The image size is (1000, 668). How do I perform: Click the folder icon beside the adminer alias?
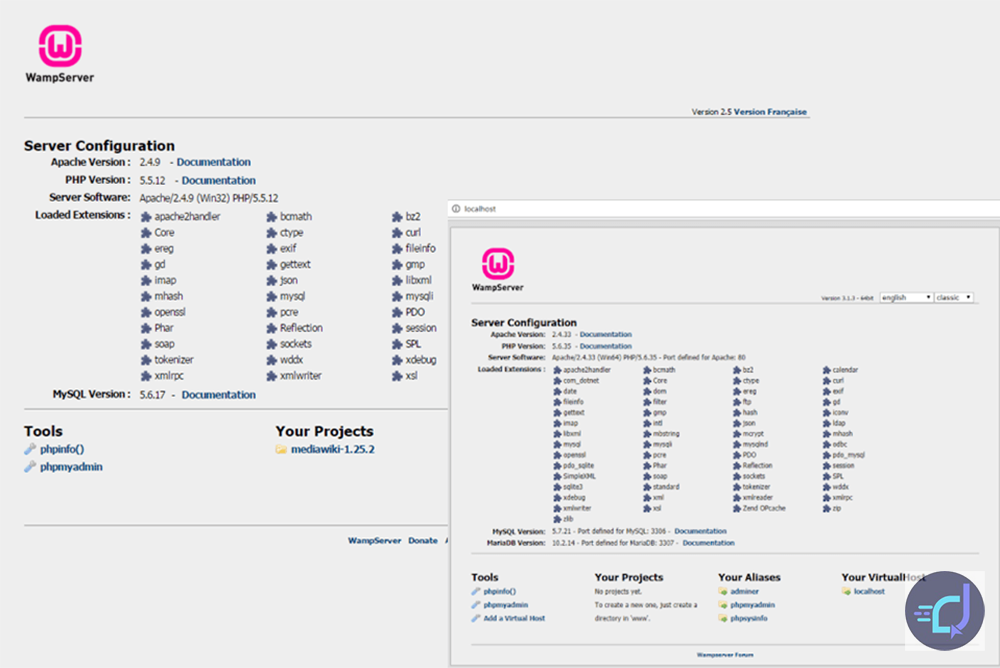pyautogui.click(x=723, y=591)
